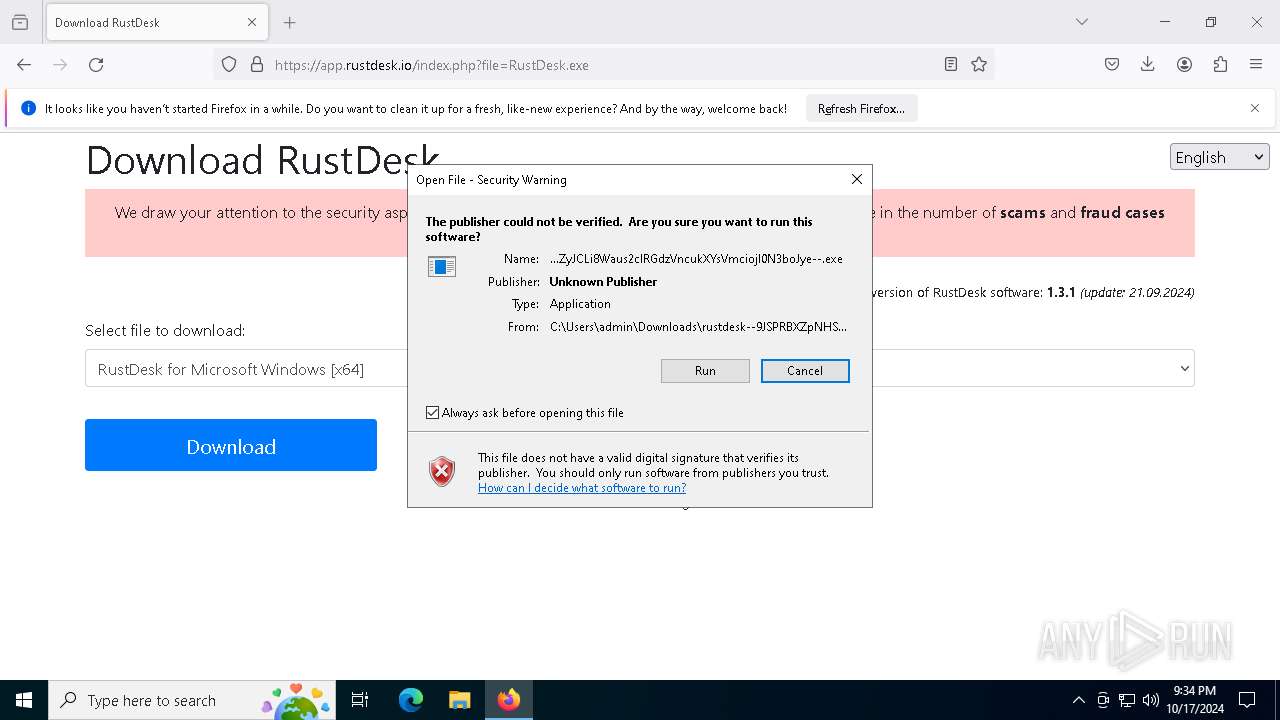Open a new tab with plus button
The image size is (1280, 720).
[x=290, y=22]
